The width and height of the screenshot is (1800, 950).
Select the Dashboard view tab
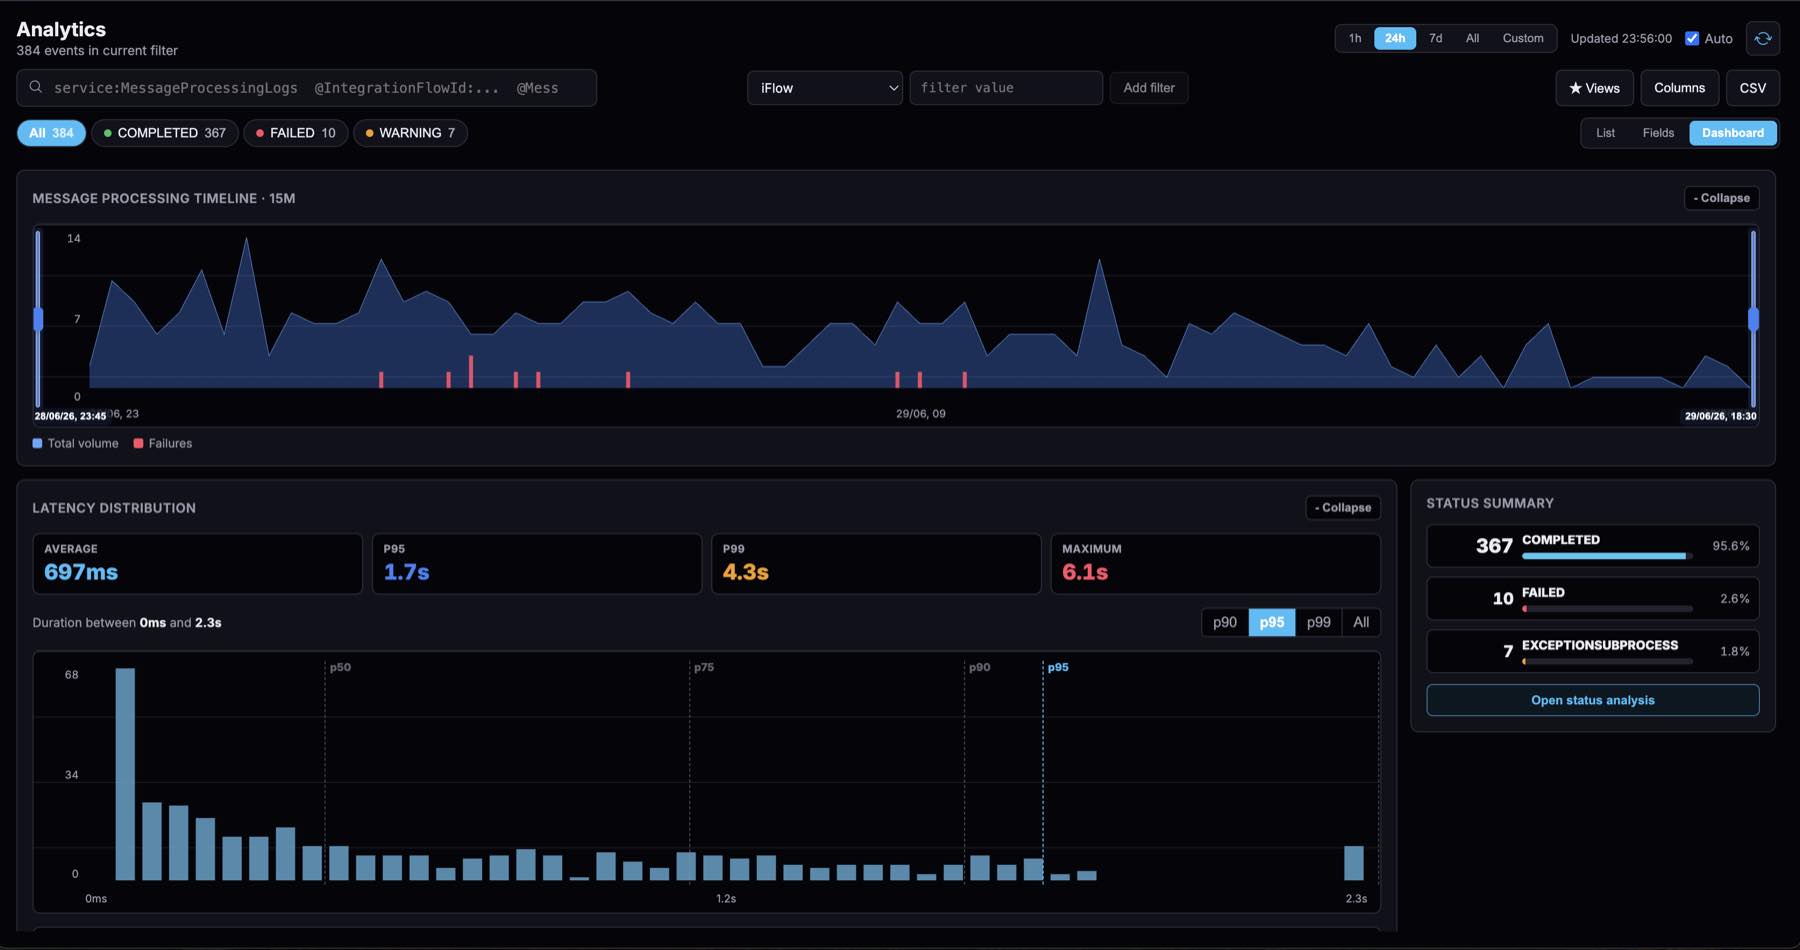click(1733, 133)
